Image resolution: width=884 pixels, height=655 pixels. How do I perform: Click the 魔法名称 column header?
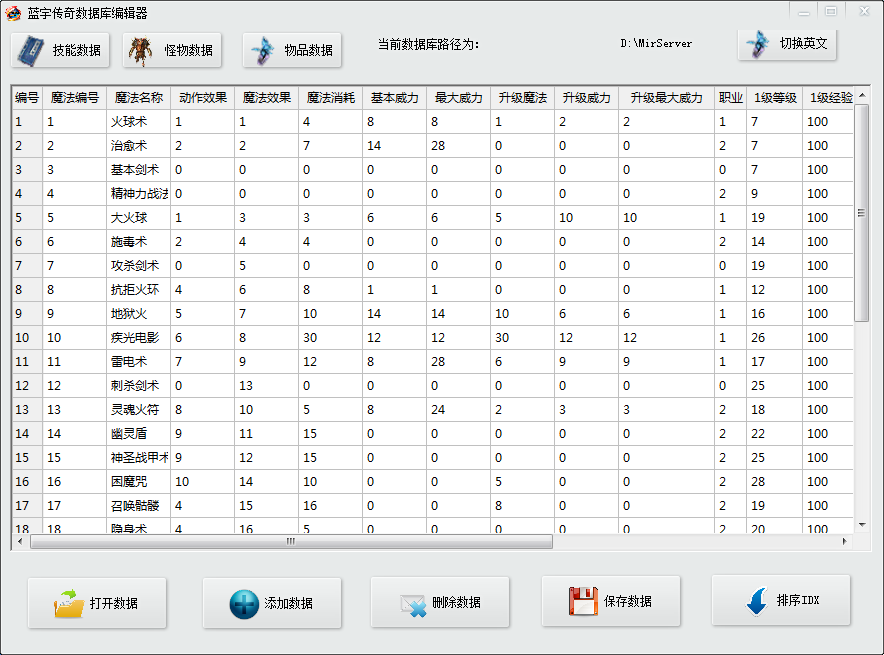tap(138, 98)
